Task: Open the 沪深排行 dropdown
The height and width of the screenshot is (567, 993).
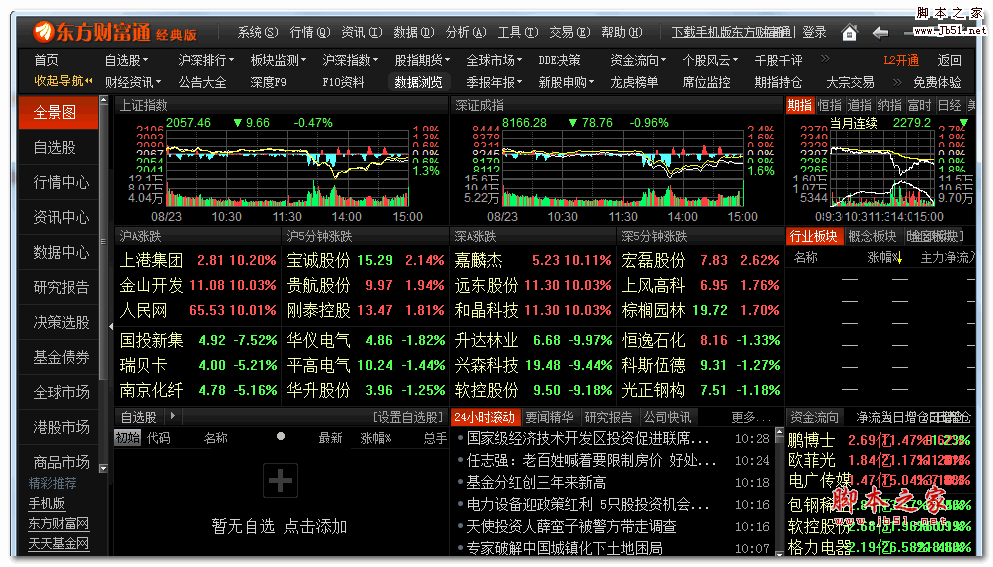Action: (206, 60)
